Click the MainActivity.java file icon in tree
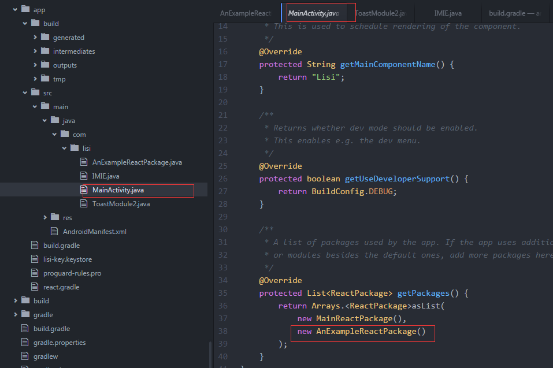The height and width of the screenshot is (369, 554). pyautogui.click(x=84, y=189)
